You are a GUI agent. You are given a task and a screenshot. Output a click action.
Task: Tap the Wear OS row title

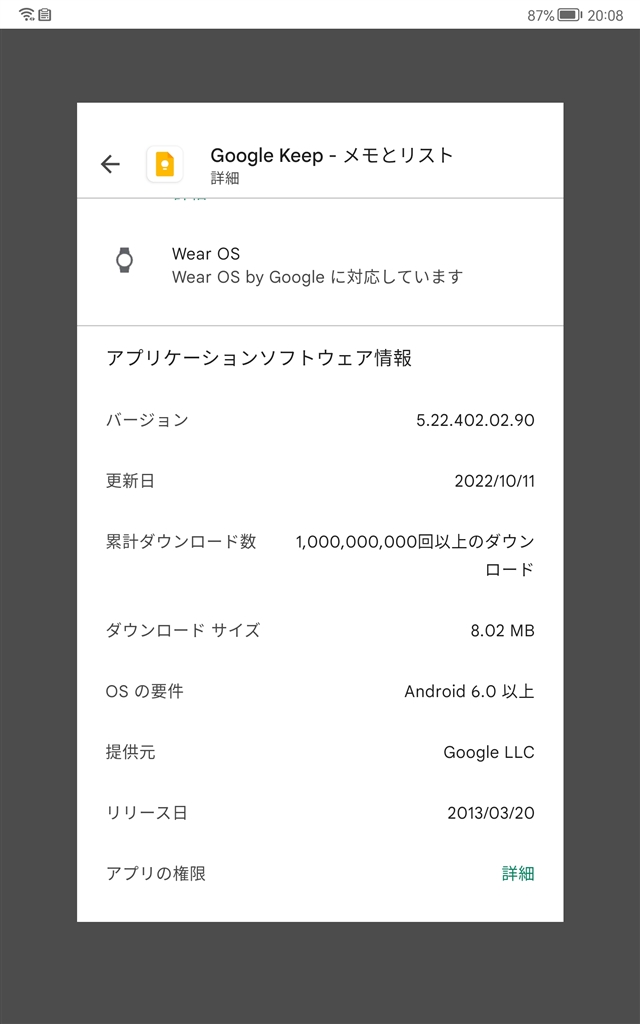tap(206, 254)
